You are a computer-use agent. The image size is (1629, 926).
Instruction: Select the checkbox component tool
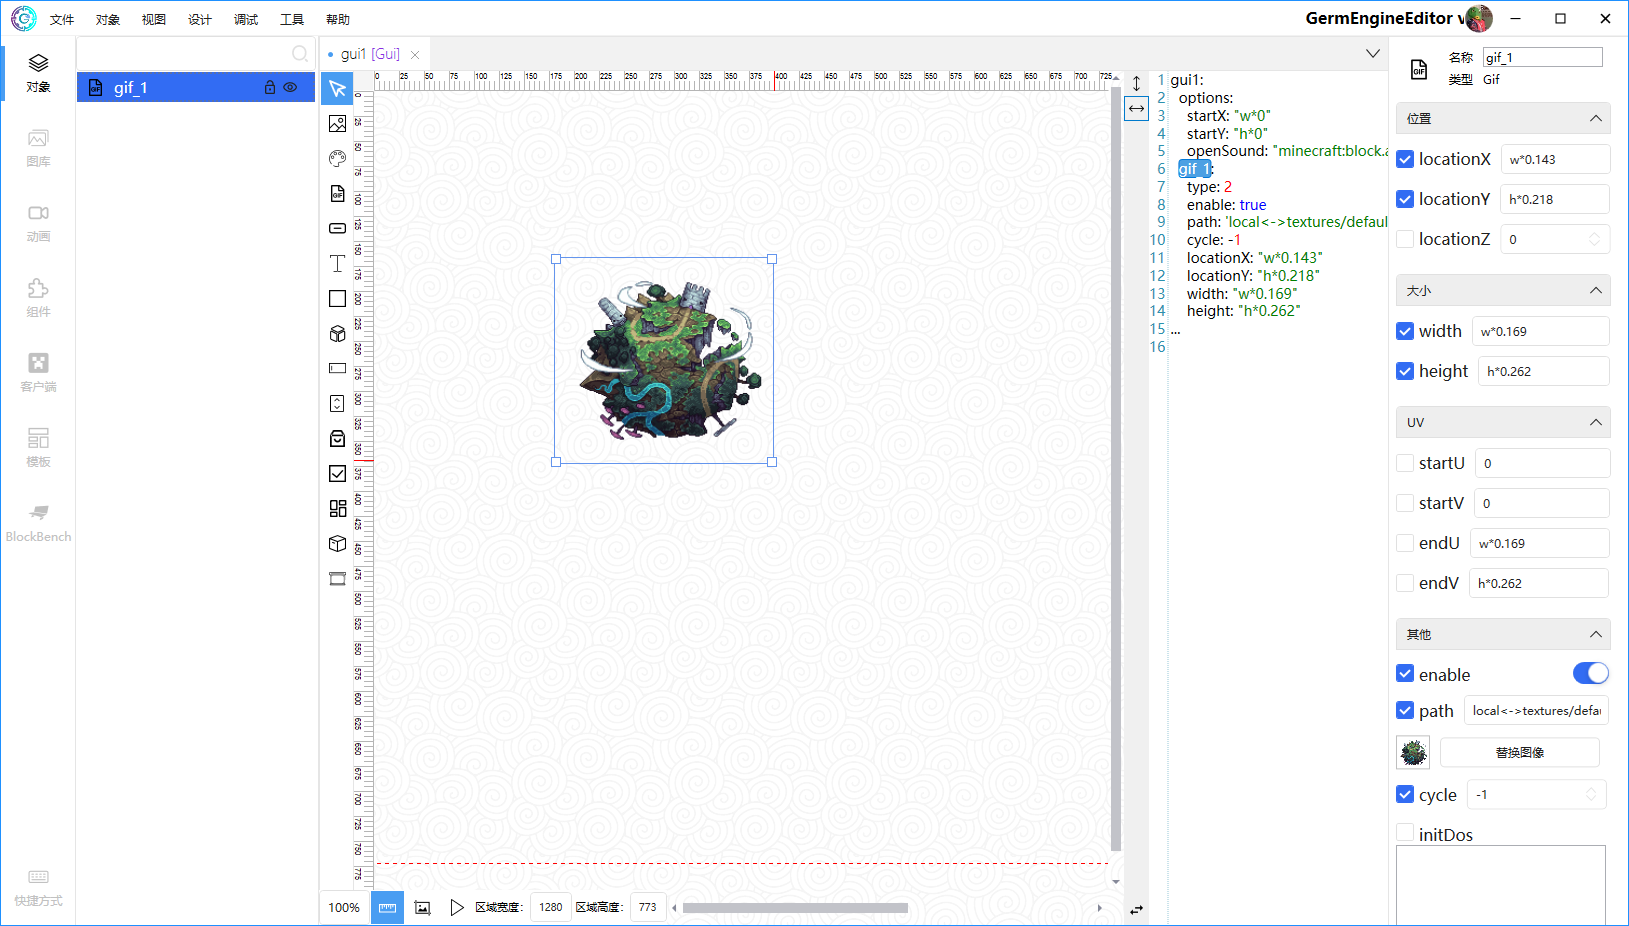[337, 473]
